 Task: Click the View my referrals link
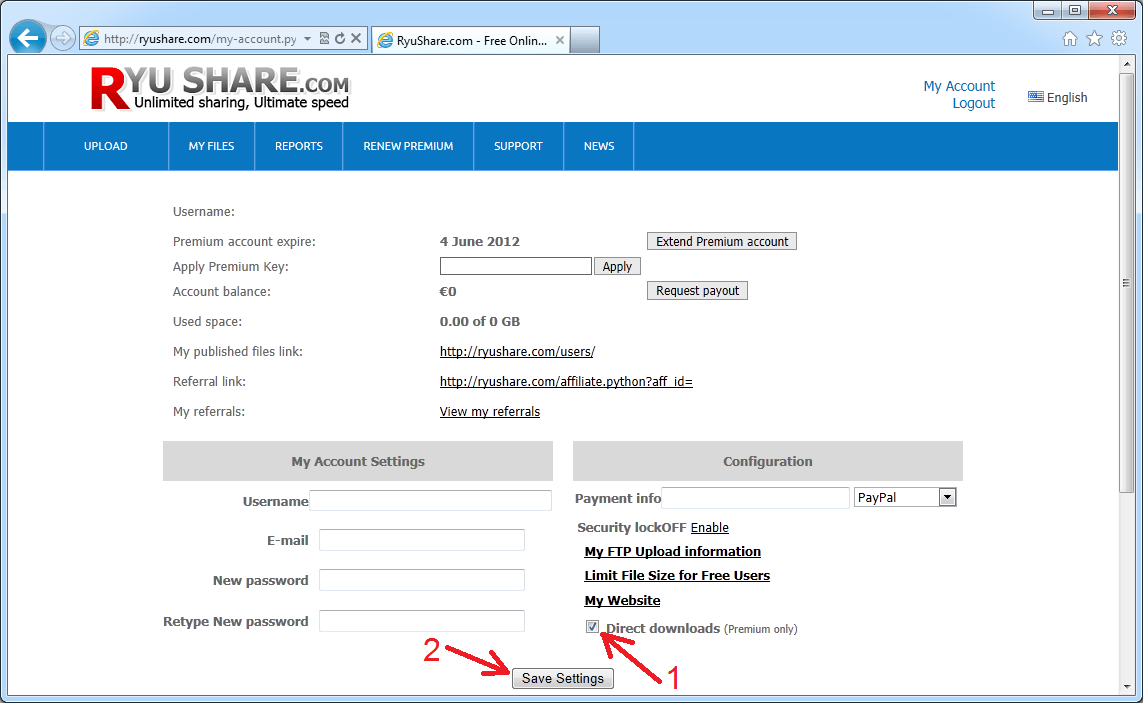pyautogui.click(x=490, y=411)
